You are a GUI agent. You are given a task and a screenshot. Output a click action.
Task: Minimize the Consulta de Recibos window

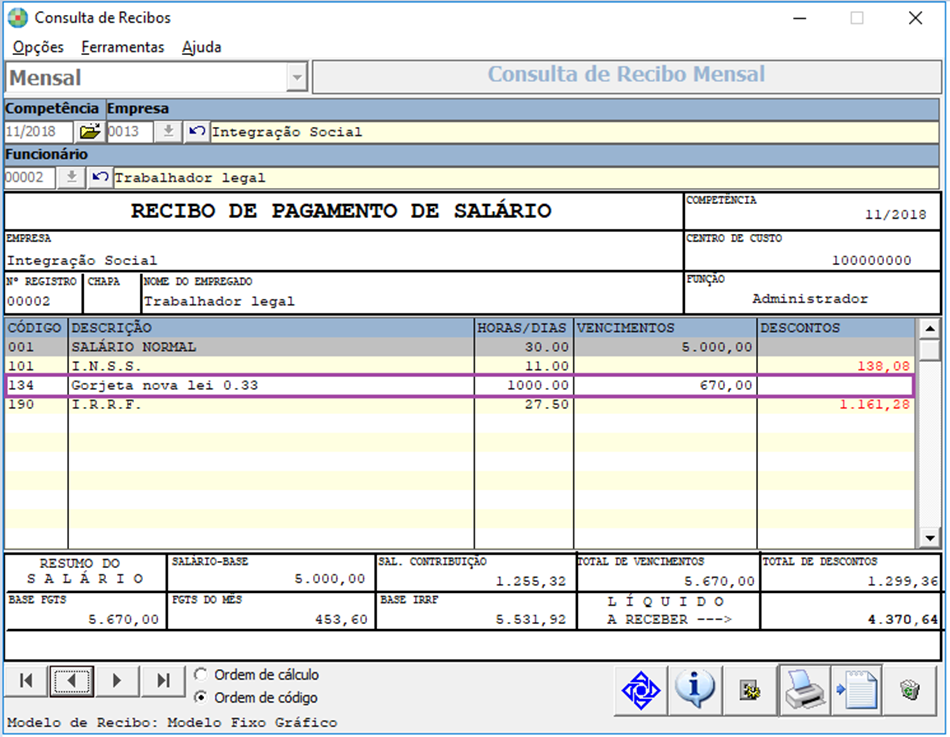pos(800,18)
